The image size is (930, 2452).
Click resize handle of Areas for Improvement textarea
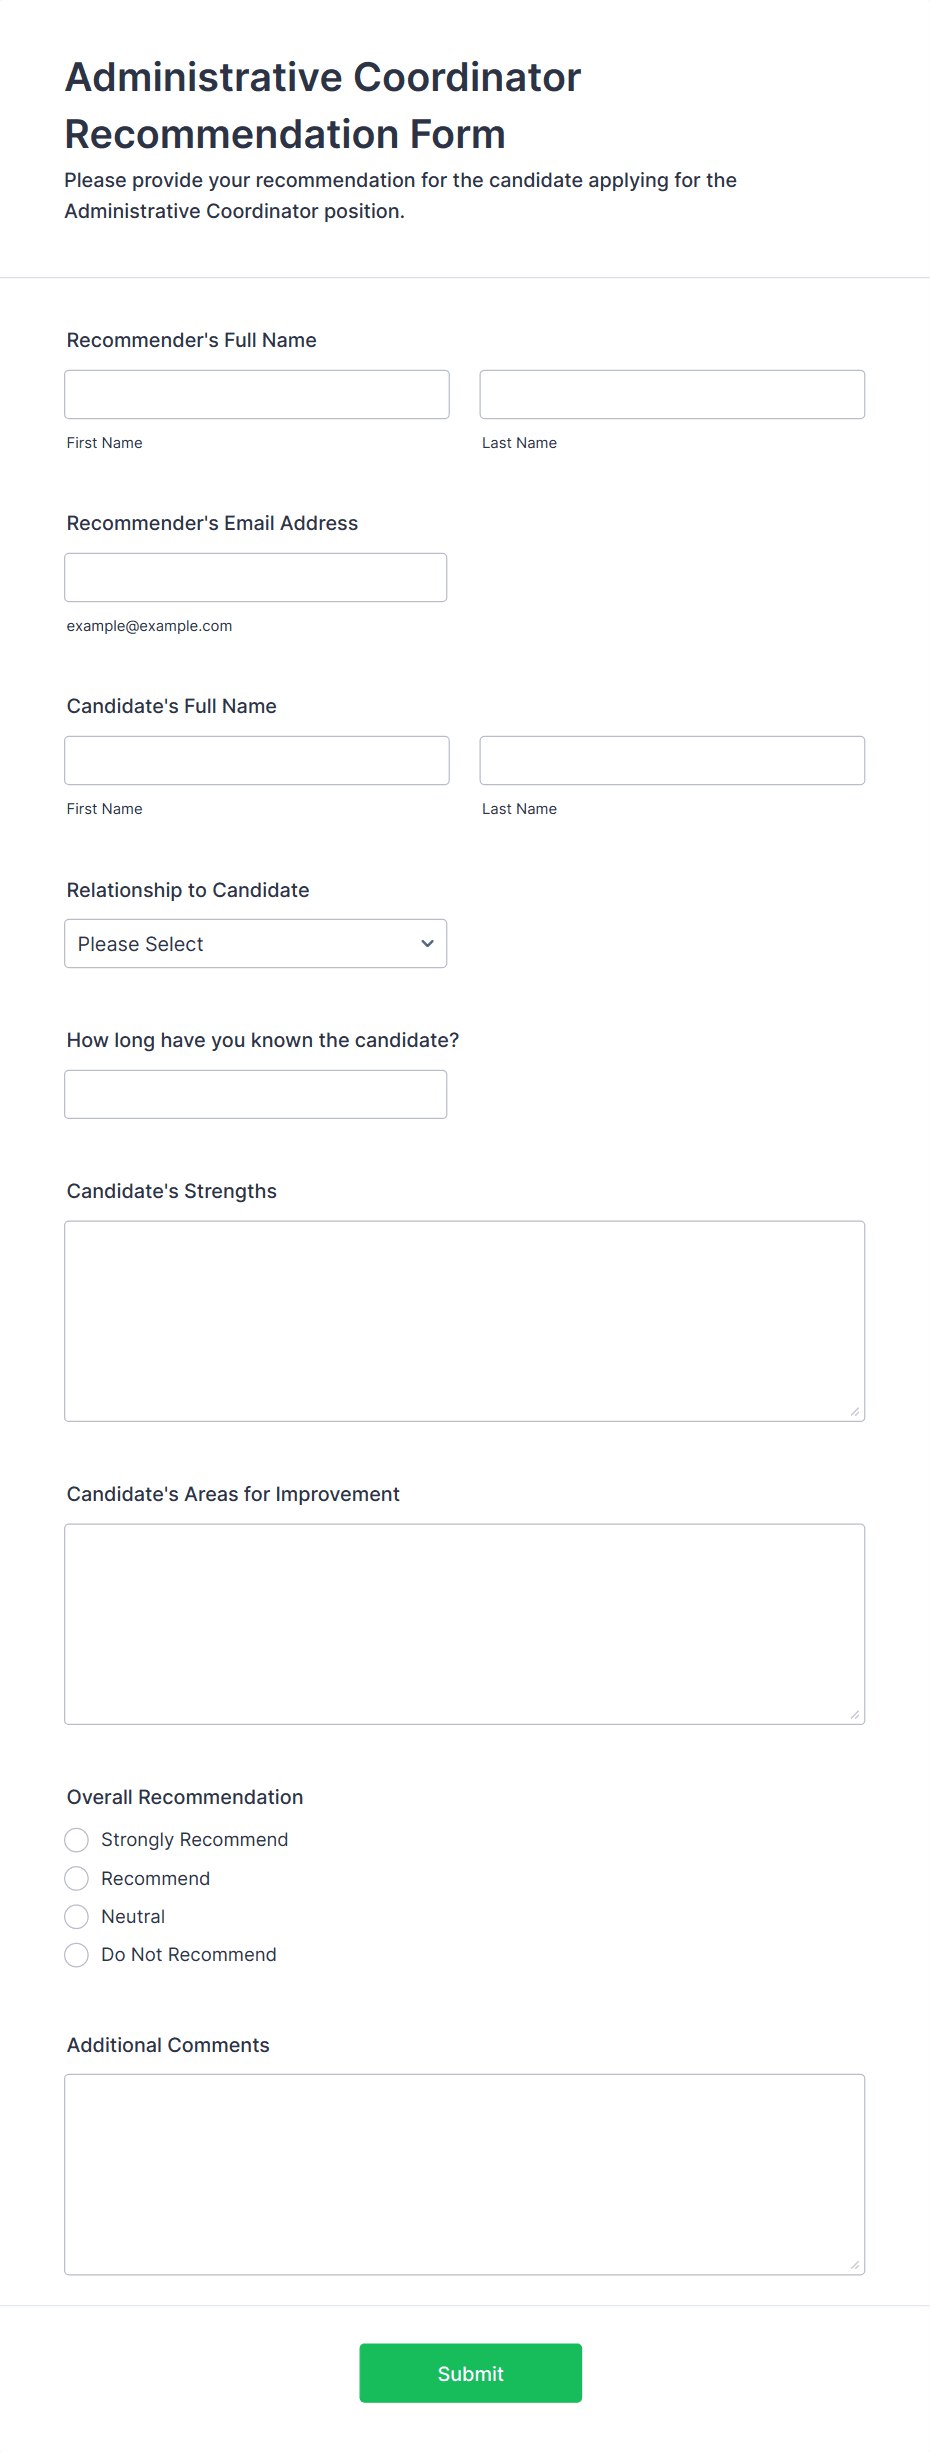click(854, 1714)
